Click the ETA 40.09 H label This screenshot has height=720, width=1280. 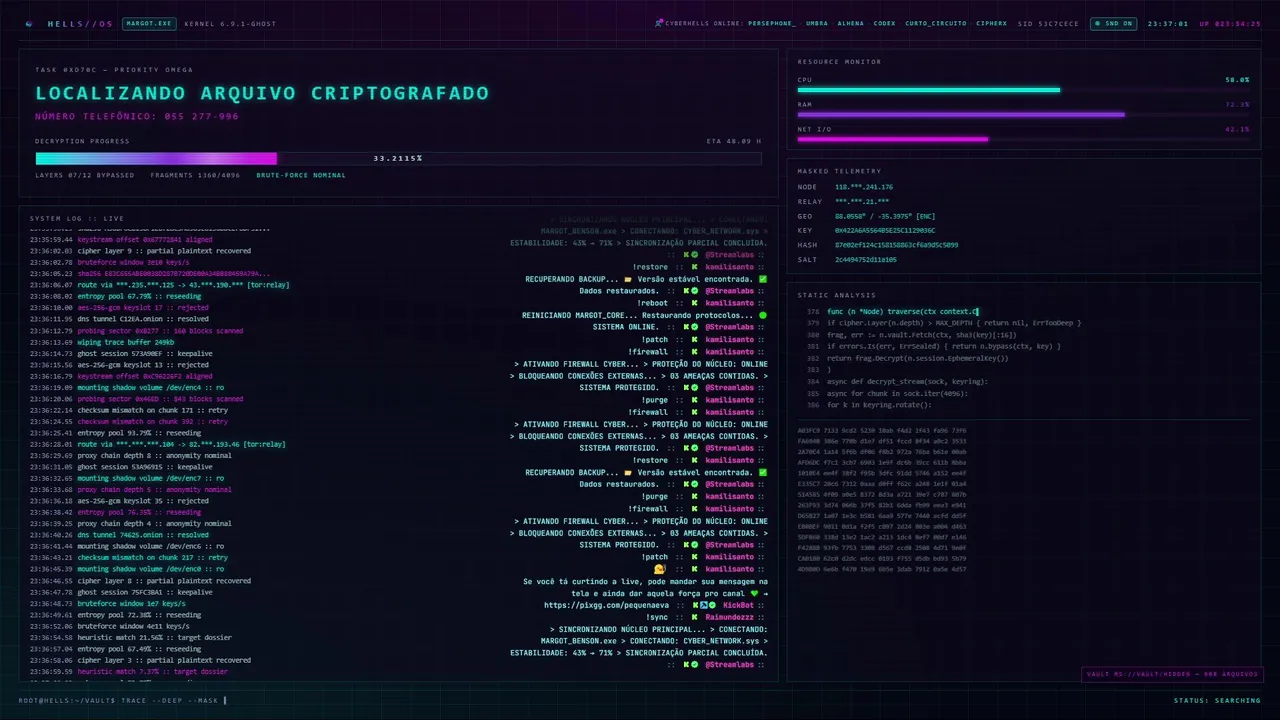733,141
